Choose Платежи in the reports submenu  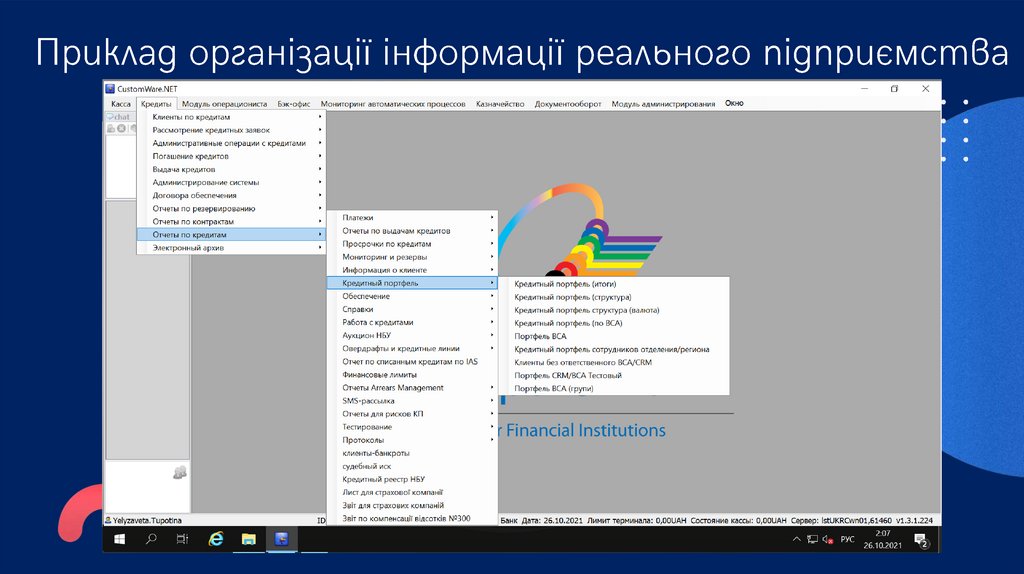[x=412, y=217]
